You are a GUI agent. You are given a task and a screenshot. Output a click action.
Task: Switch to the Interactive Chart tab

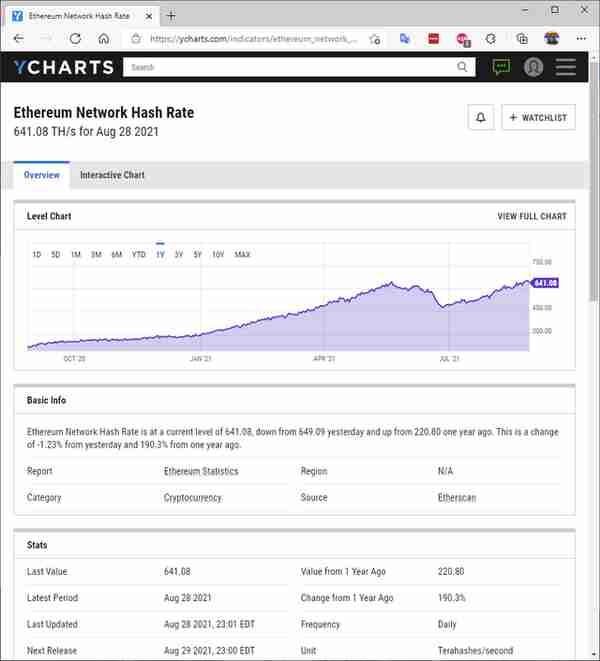(x=112, y=175)
